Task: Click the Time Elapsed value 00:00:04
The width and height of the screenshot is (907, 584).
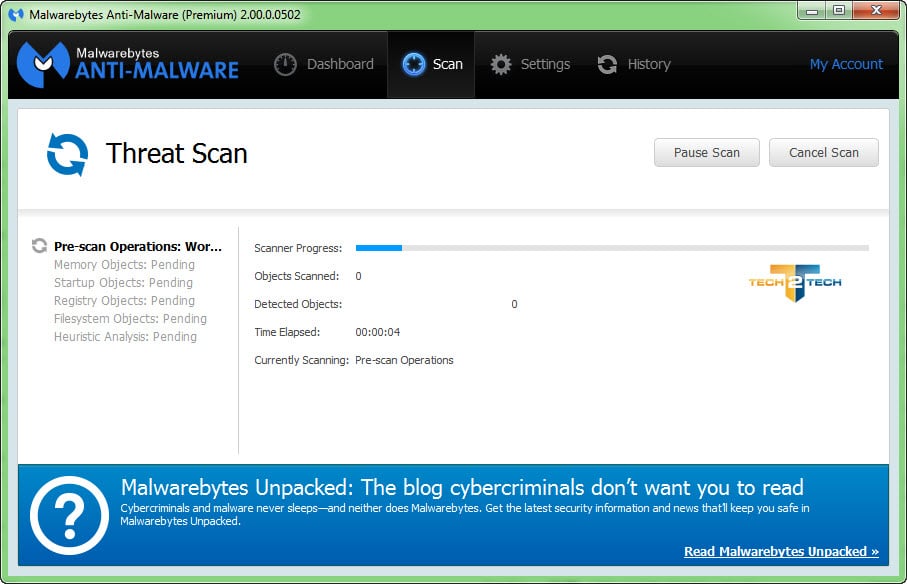Action: click(x=378, y=332)
